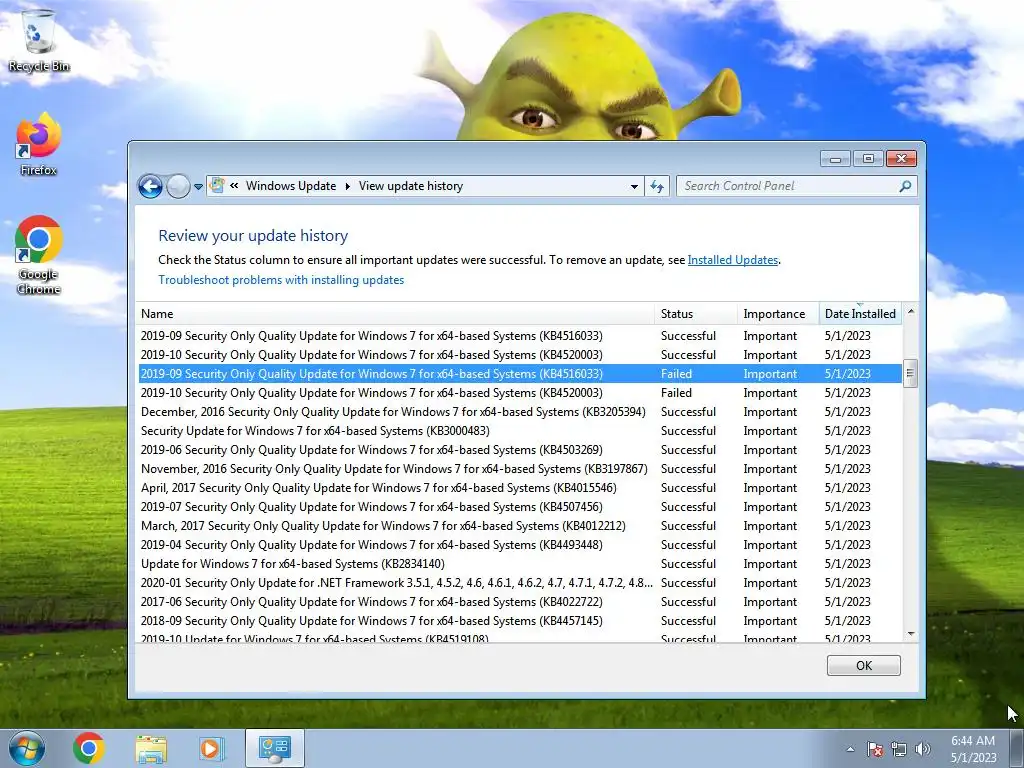Click the Refresh button next to address bar
The image size is (1024, 768).
pos(657,186)
